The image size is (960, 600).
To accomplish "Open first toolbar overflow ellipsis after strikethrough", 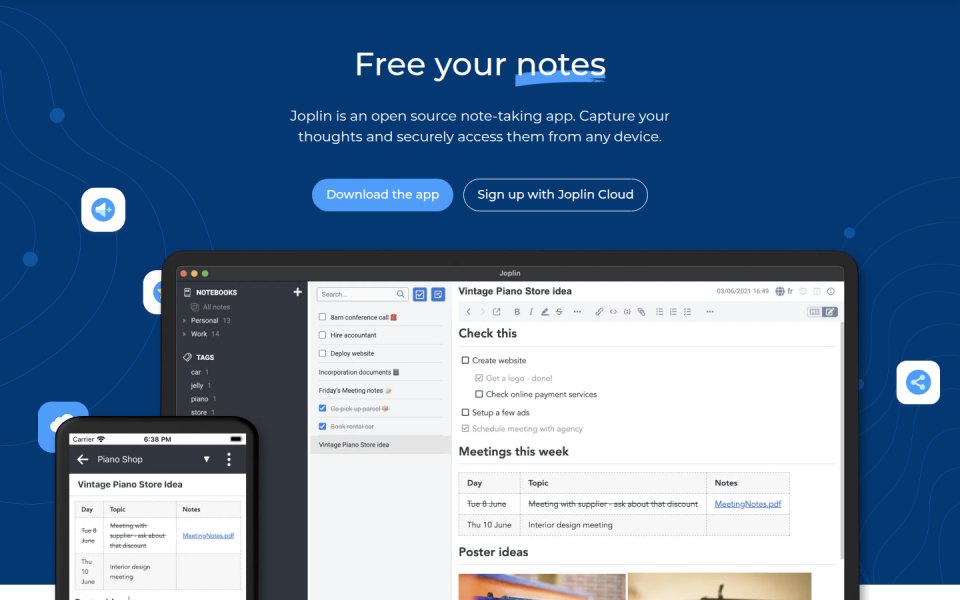I will pos(577,312).
